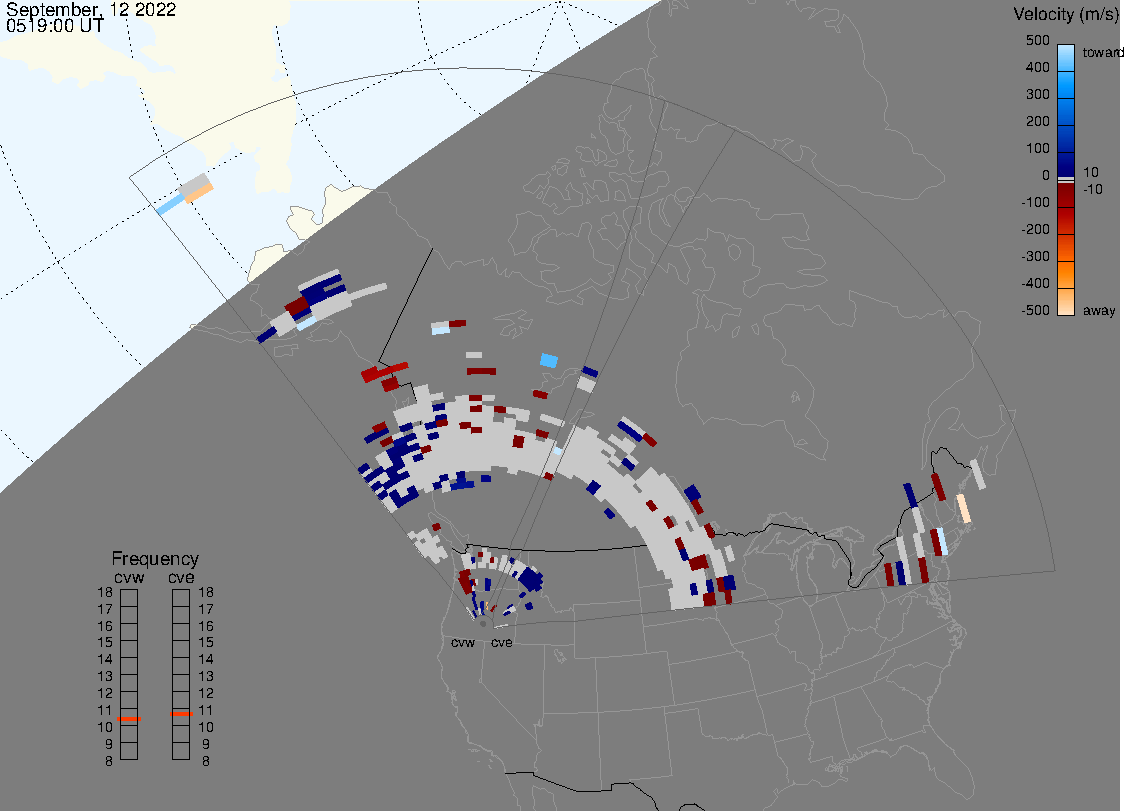
Task: Click the '400' positive velocity scale label
Action: 1037,67
